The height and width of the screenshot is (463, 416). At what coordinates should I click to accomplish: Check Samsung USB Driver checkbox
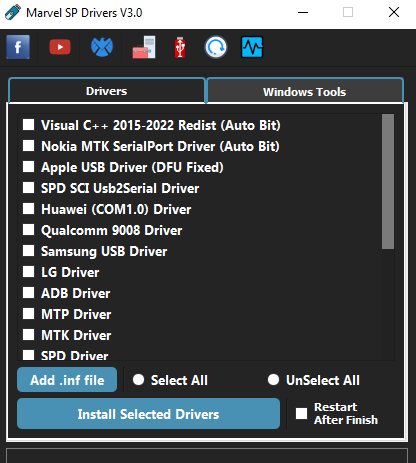(28, 251)
